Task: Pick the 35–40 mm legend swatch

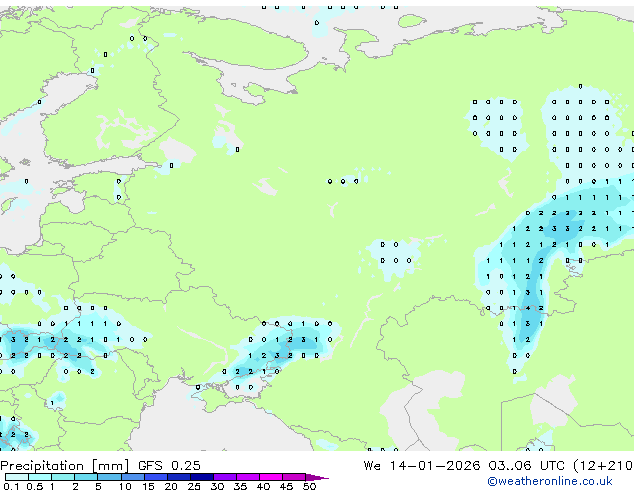Action: tap(248, 477)
